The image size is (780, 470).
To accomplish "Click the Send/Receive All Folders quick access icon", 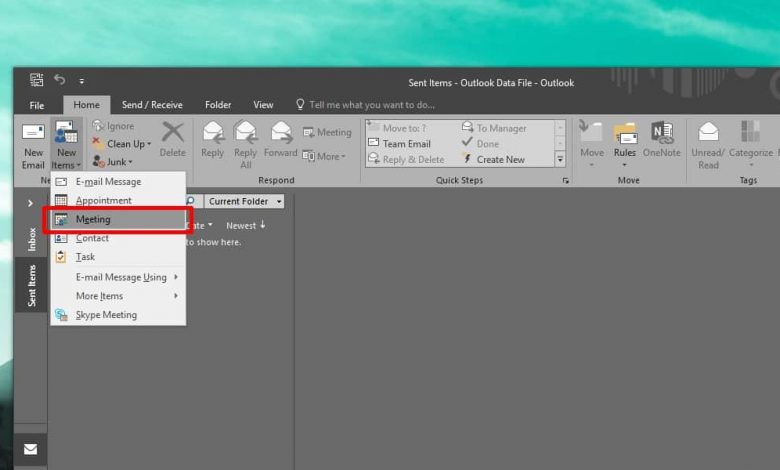I will click(x=36, y=80).
